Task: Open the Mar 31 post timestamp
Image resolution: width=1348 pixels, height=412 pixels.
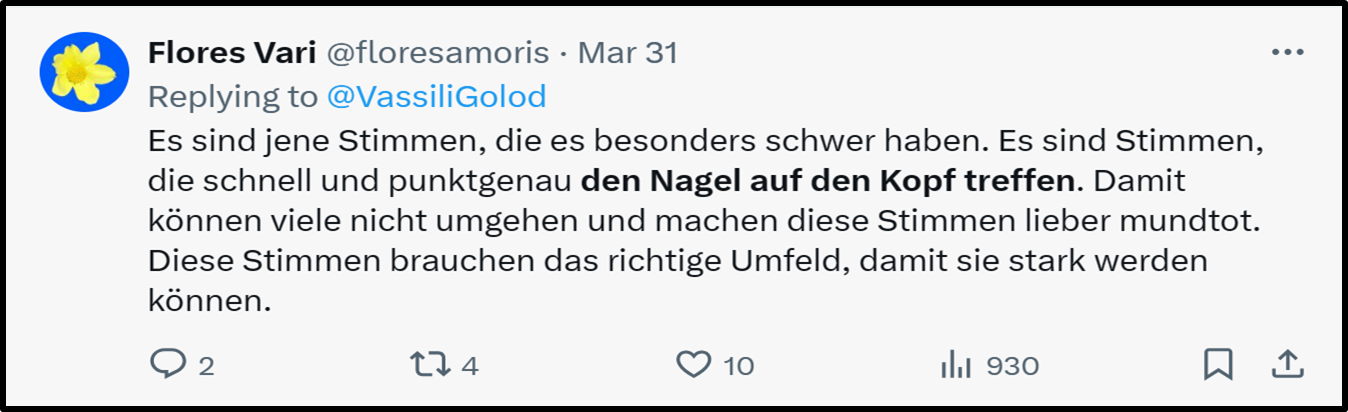Action: tap(628, 53)
